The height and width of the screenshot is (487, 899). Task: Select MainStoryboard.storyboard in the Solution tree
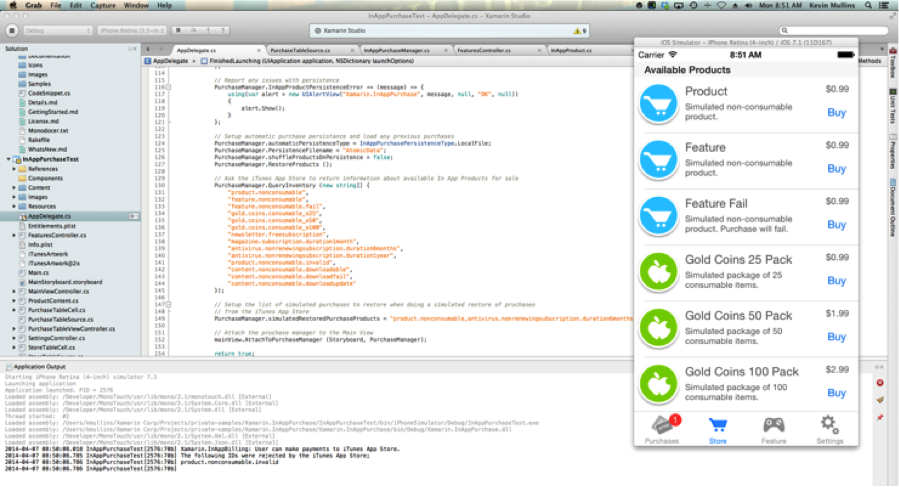[65, 282]
